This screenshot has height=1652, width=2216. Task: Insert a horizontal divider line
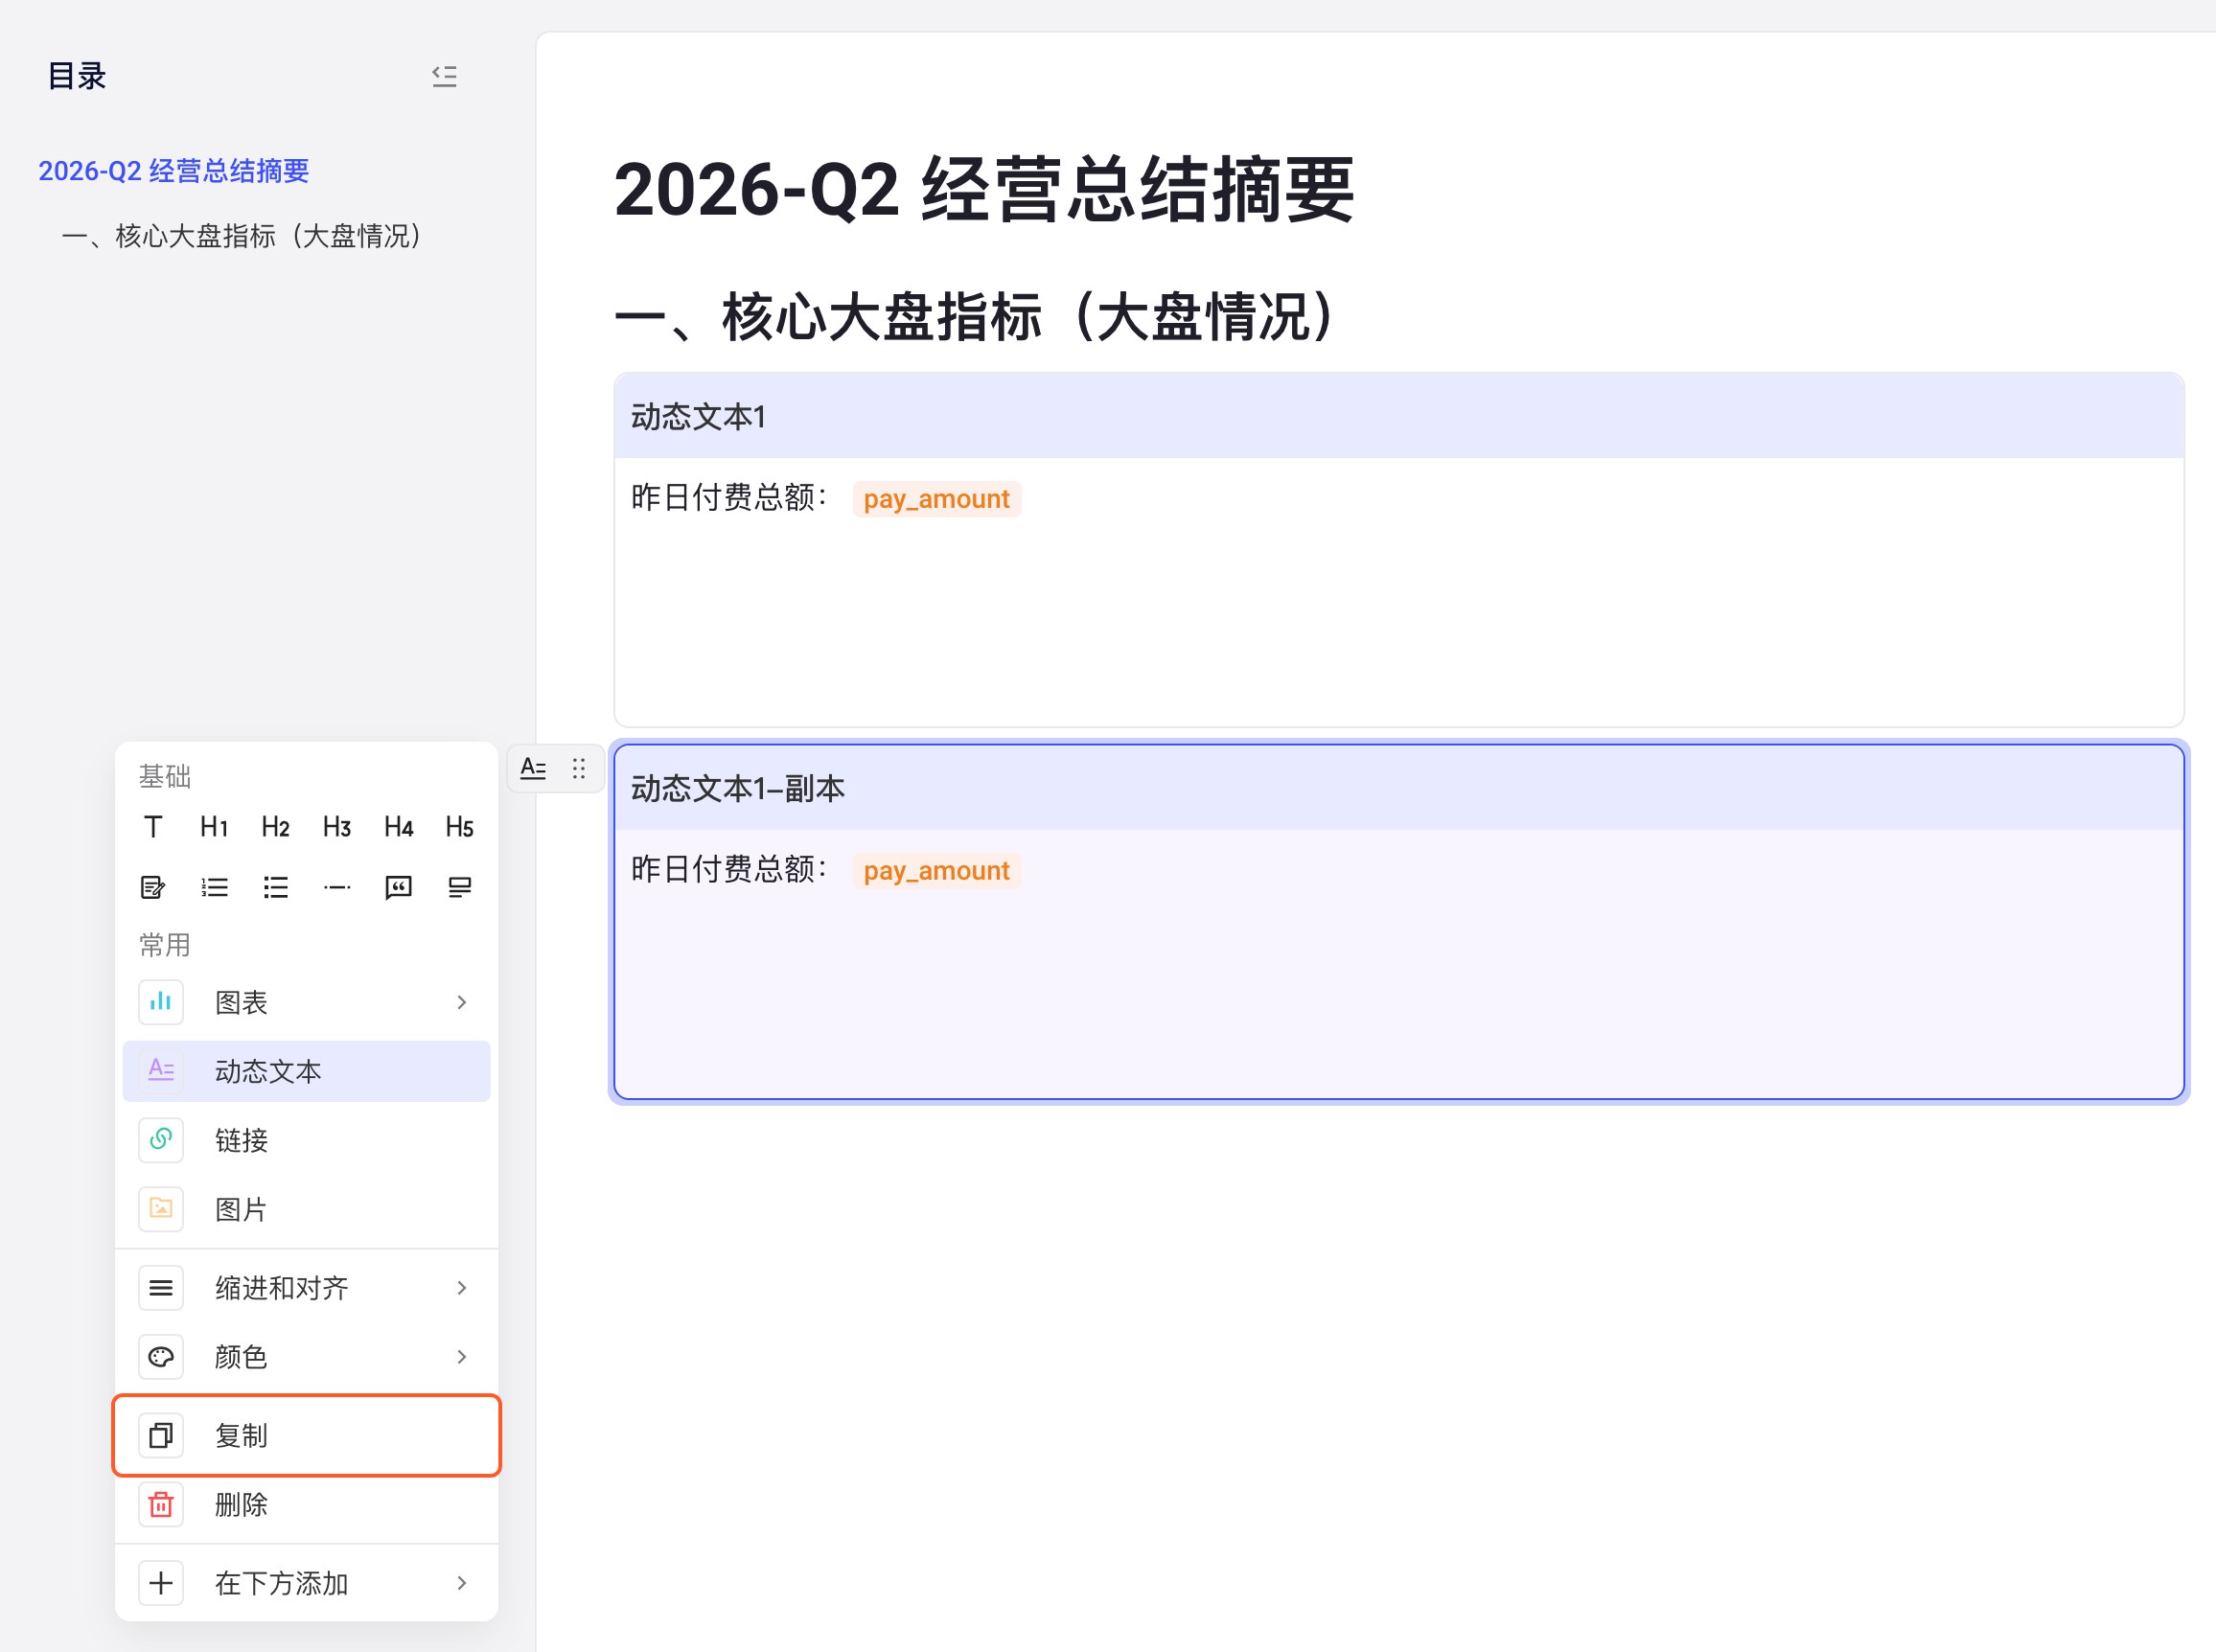[337, 887]
